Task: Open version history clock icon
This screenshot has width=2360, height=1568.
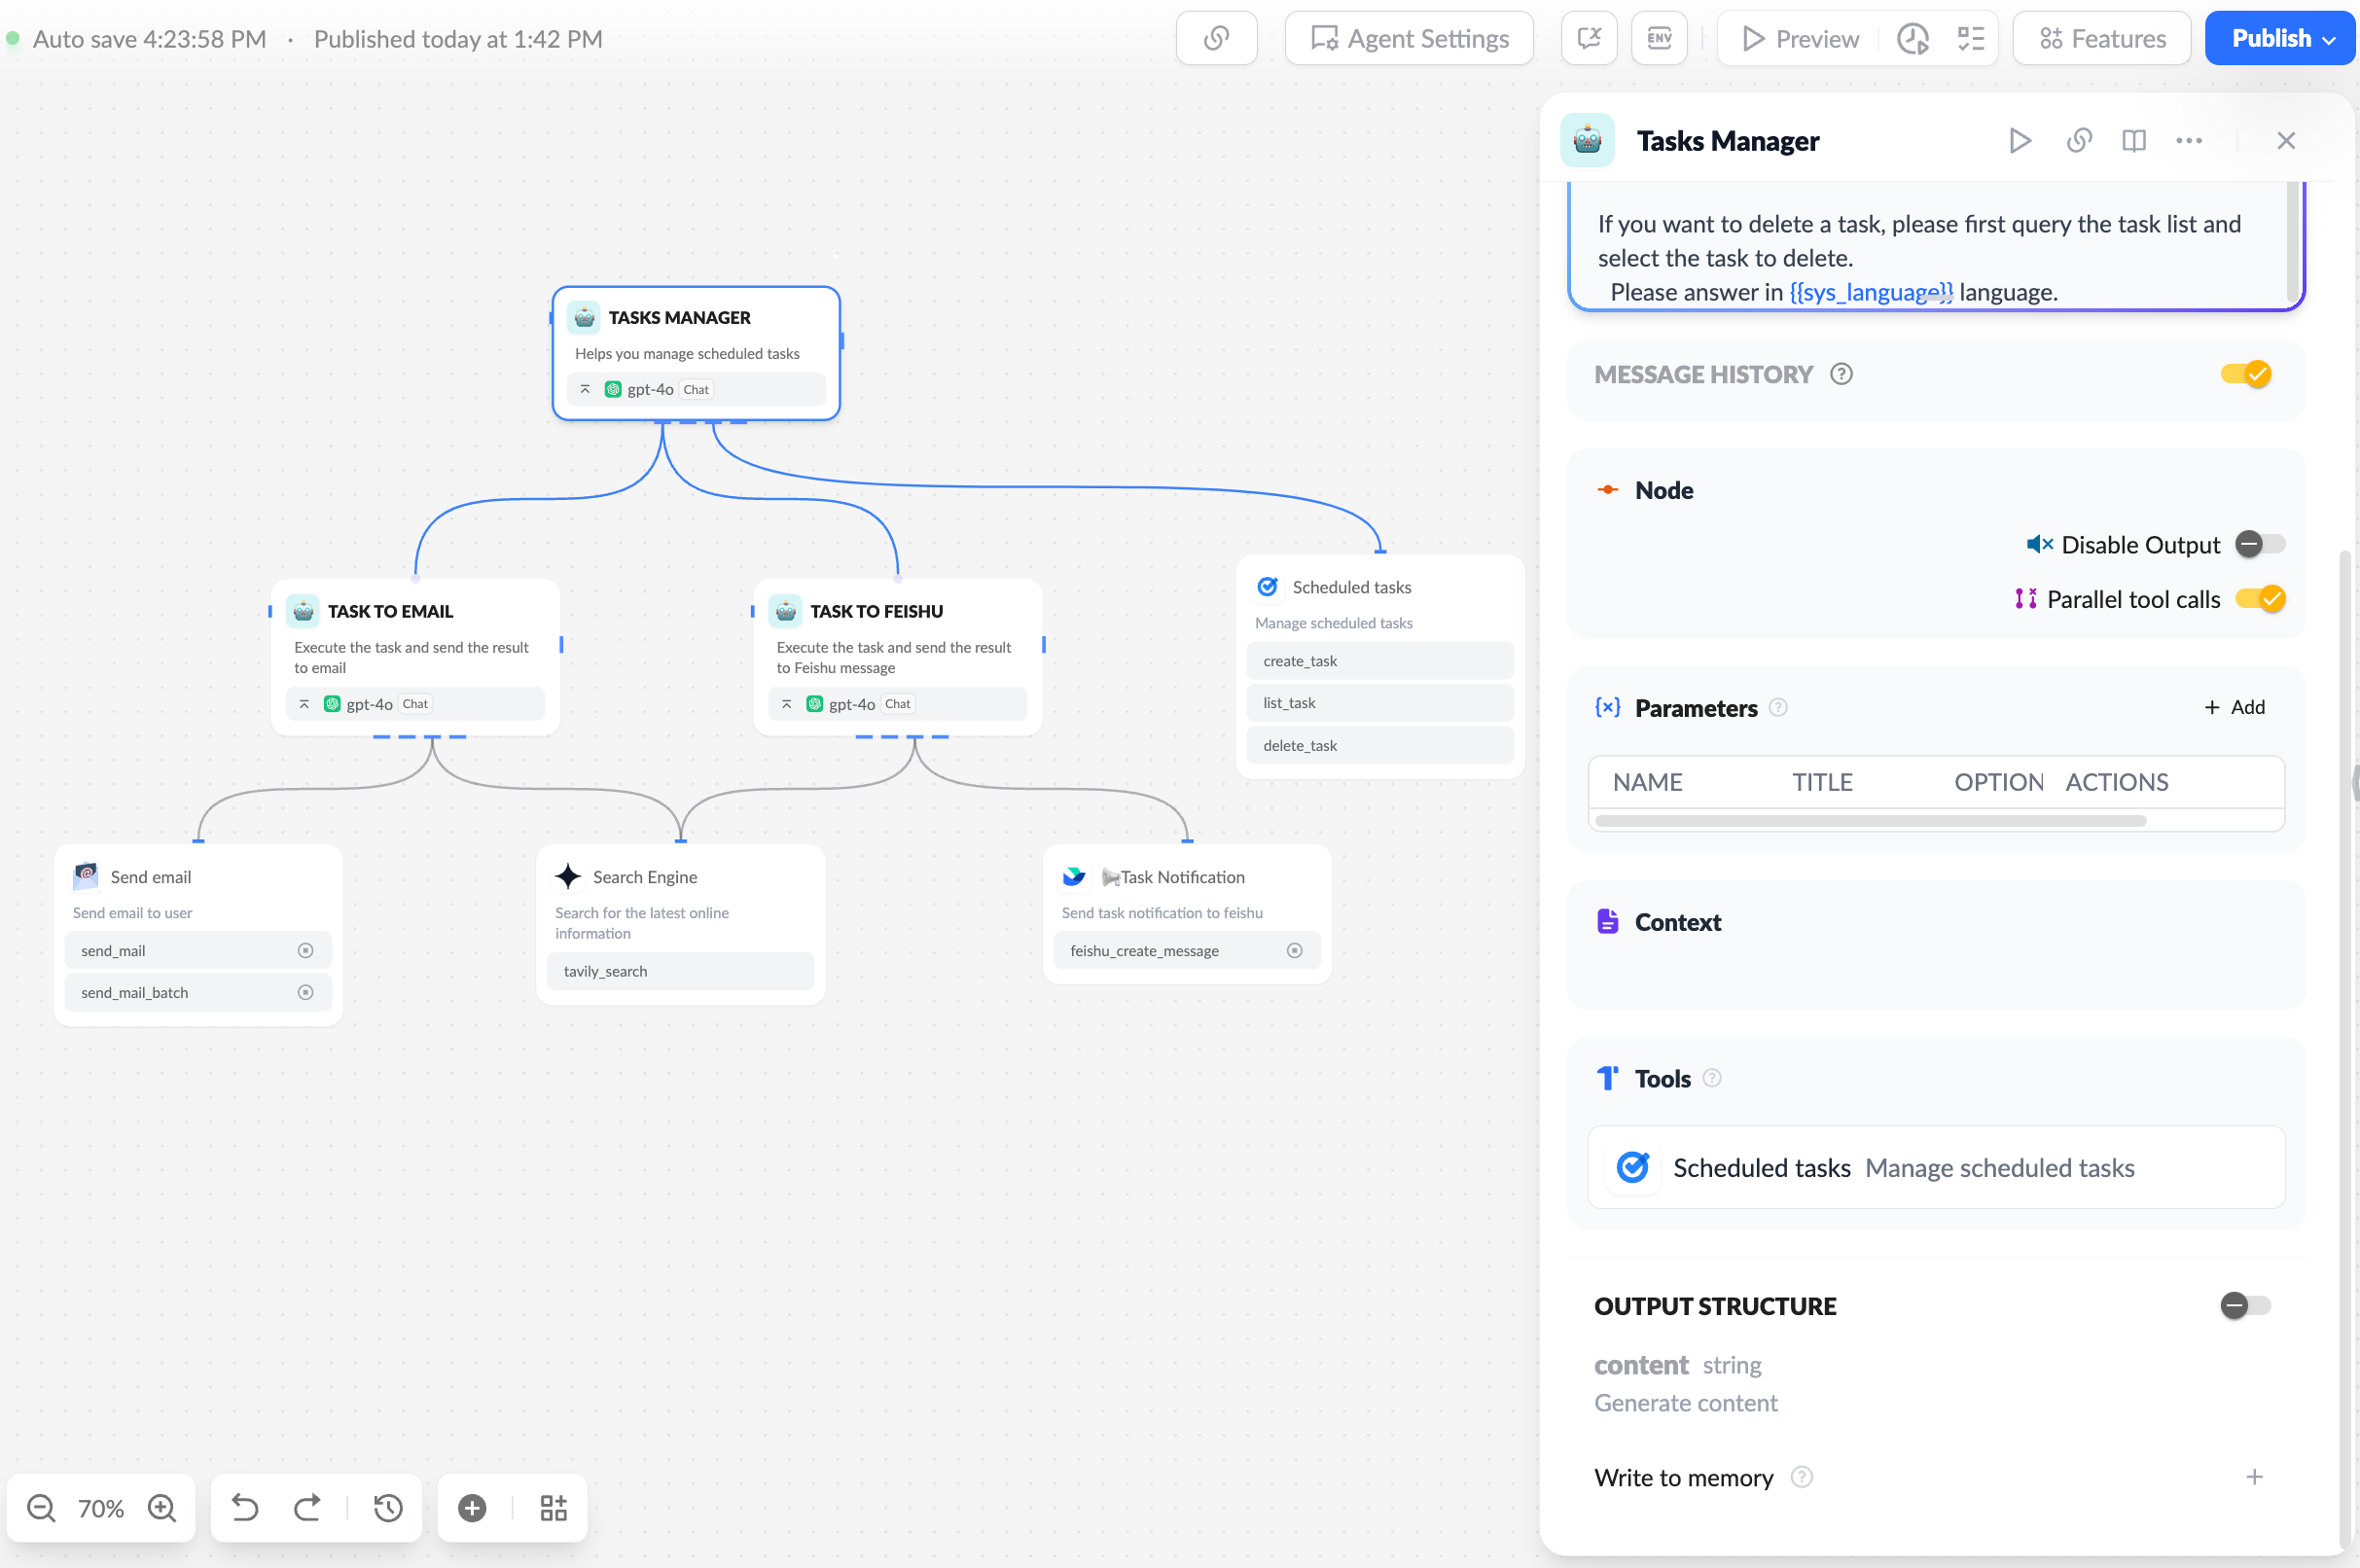Action: [x=388, y=1507]
